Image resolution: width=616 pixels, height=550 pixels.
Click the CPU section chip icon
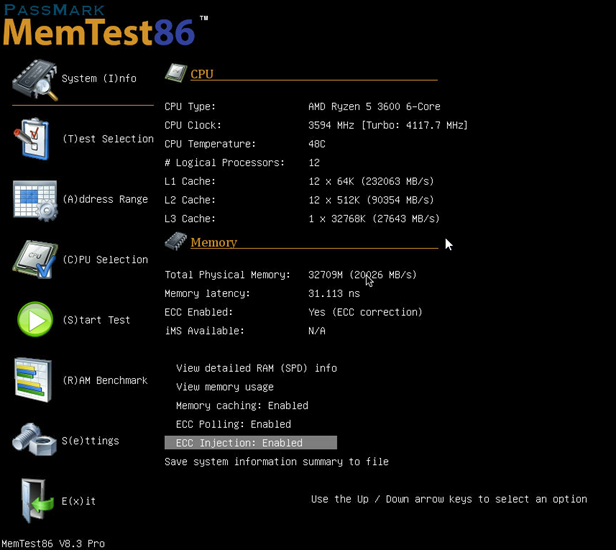[176, 73]
